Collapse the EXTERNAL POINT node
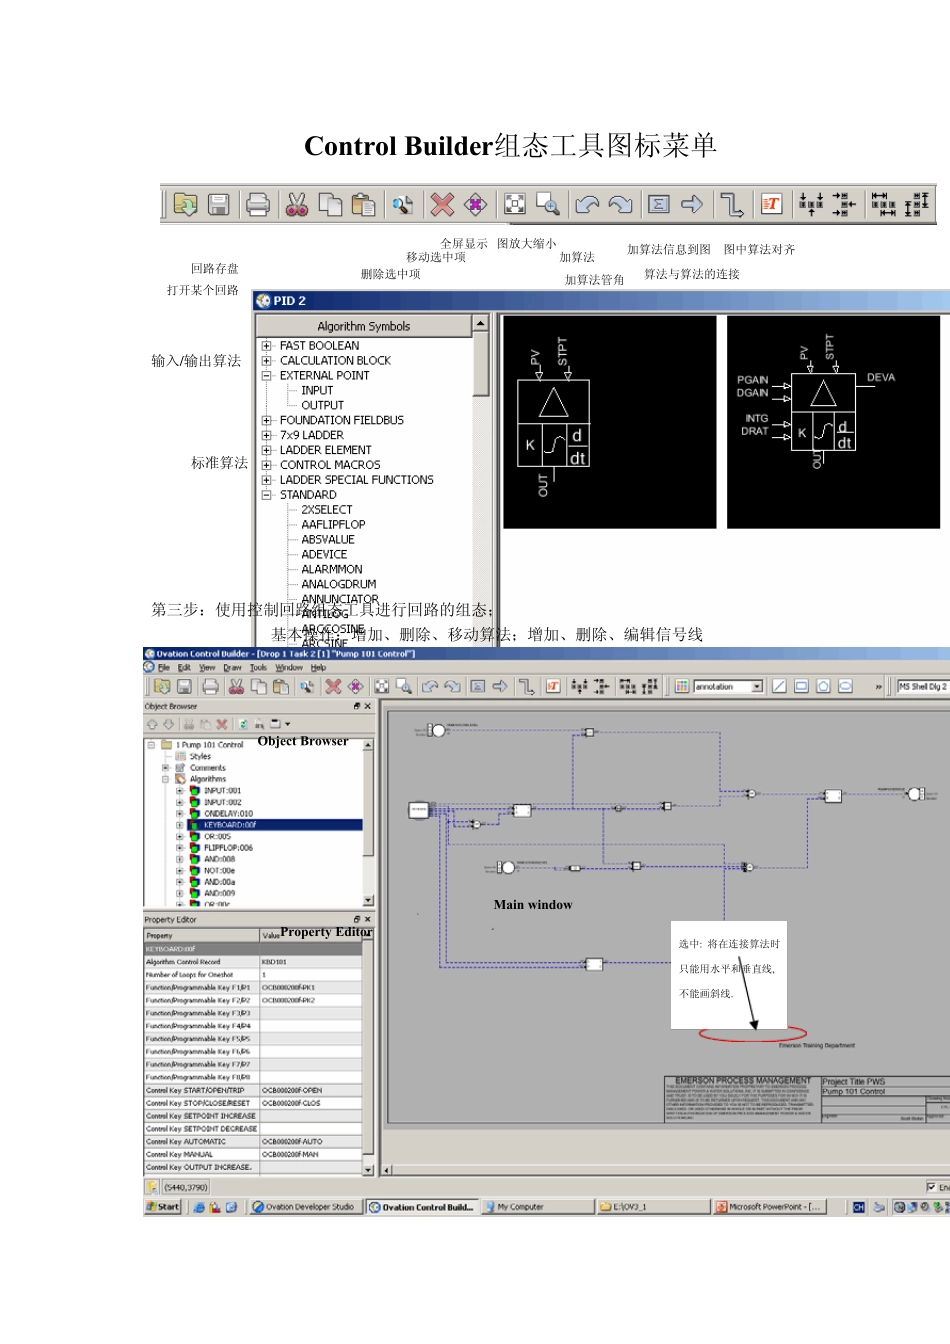The height and width of the screenshot is (1344, 950). click(x=267, y=376)
